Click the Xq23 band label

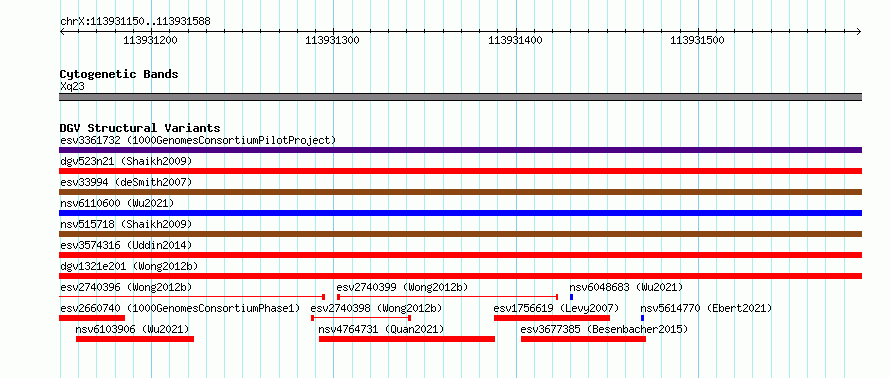coord(73,87)
